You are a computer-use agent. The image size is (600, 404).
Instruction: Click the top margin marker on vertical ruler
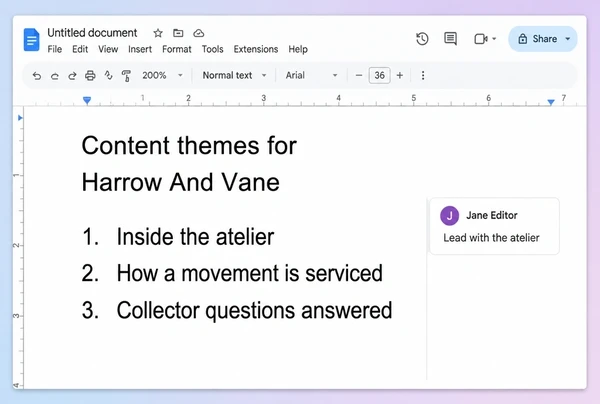(20, 118)
